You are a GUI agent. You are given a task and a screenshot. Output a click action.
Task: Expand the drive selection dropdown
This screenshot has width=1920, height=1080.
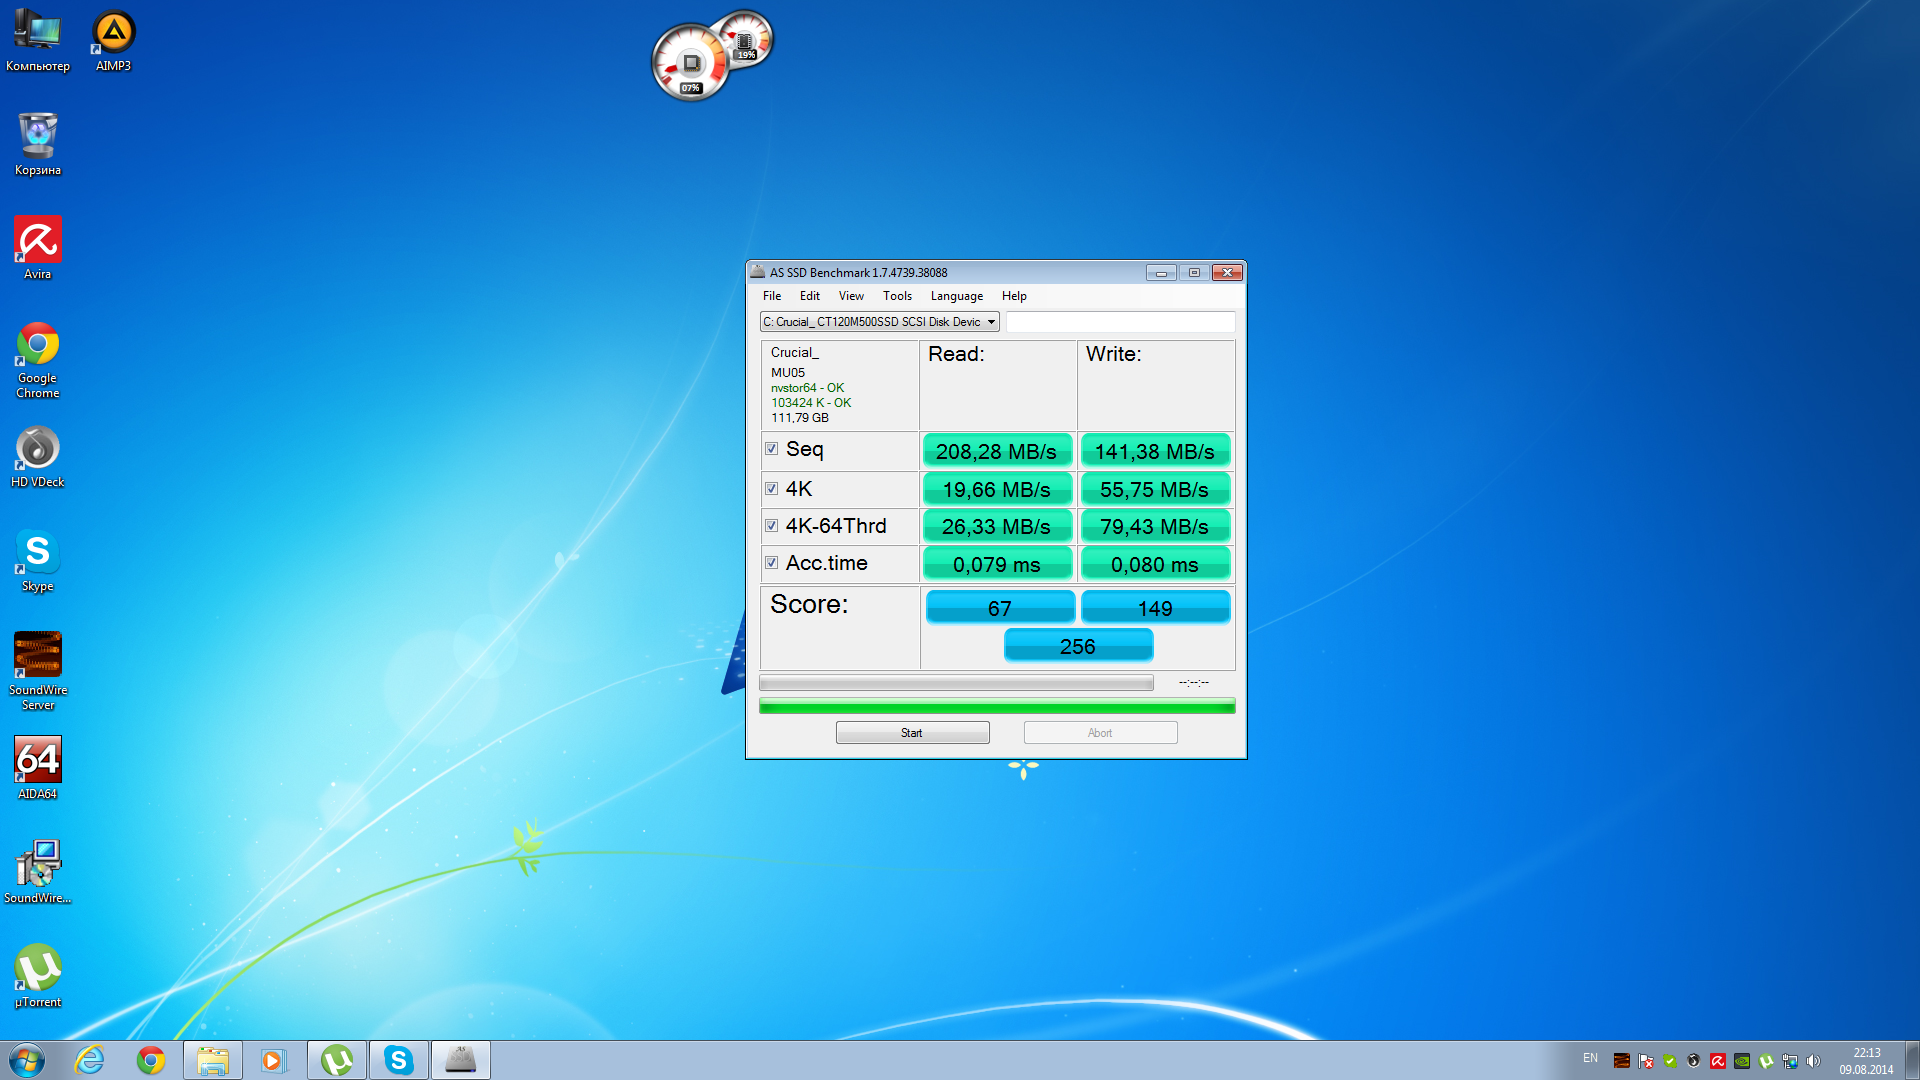pyautogui.click(x=991, y=322)
